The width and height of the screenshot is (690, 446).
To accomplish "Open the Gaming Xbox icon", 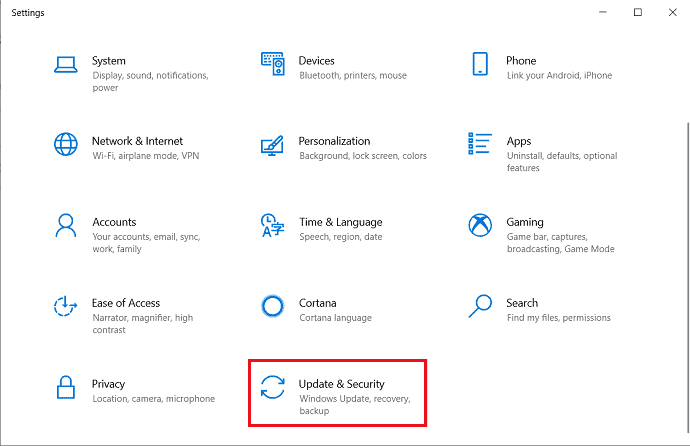I will tap(480, 225).
